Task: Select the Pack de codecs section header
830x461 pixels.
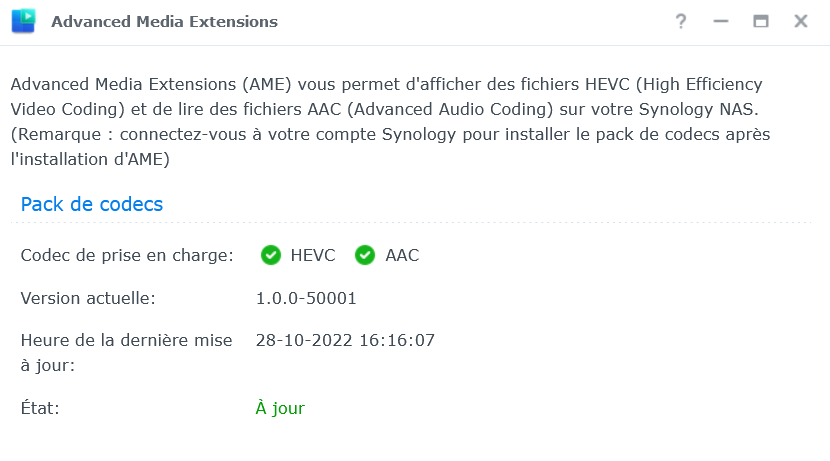Action: tap(92, 204)
